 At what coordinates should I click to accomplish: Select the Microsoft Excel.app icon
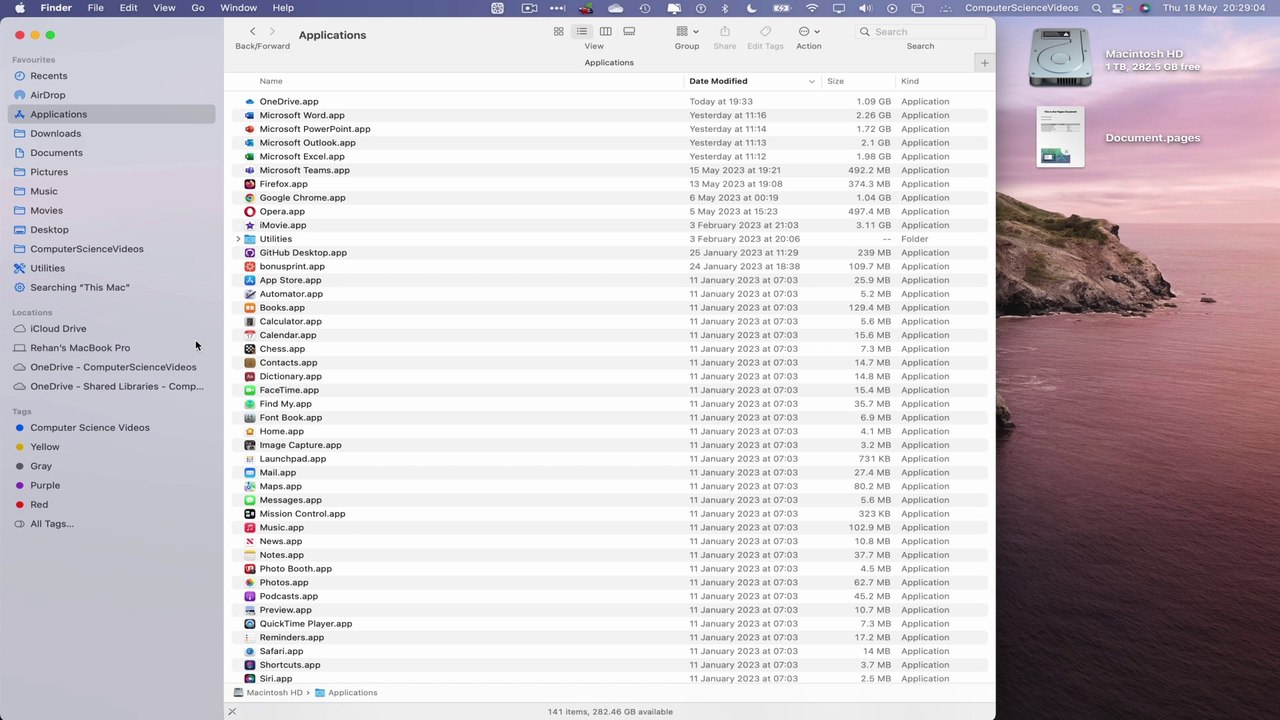tap(250, 156)
